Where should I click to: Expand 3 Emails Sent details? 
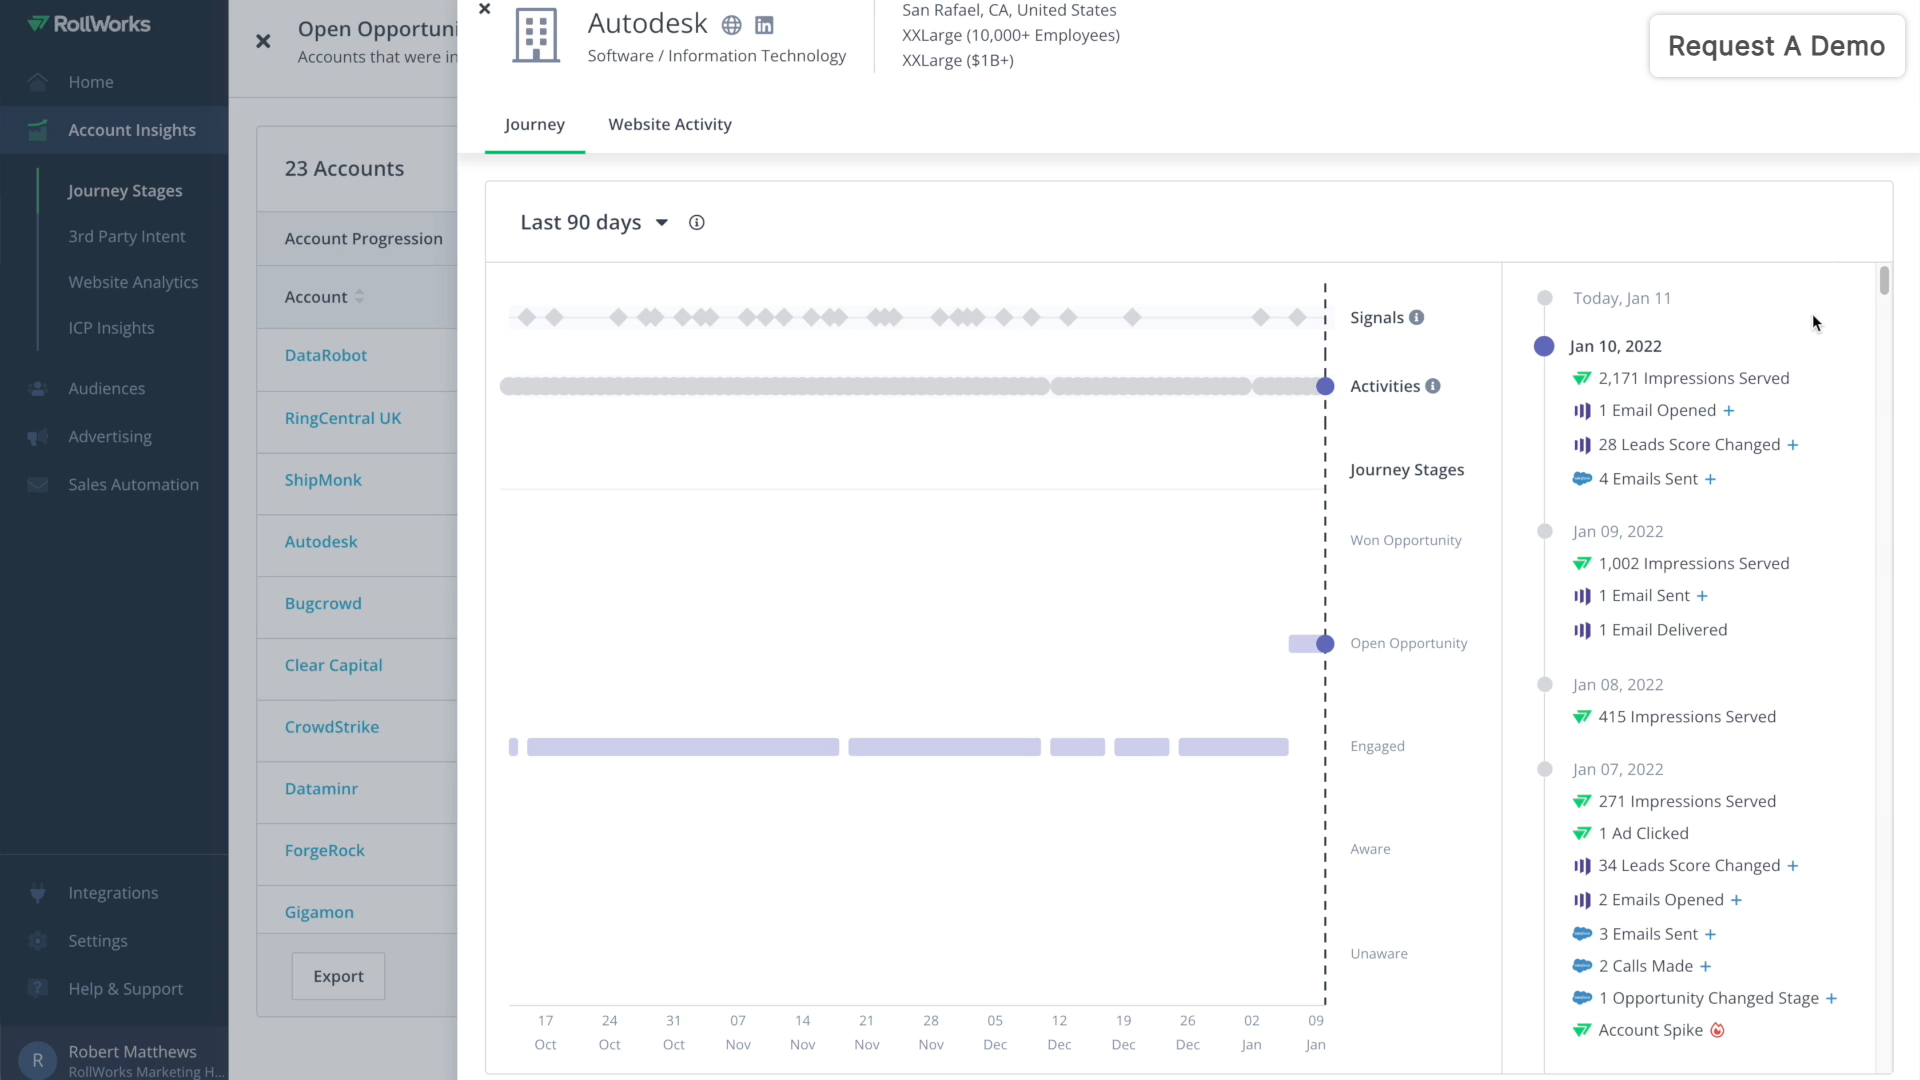(x=1711, y=934)
